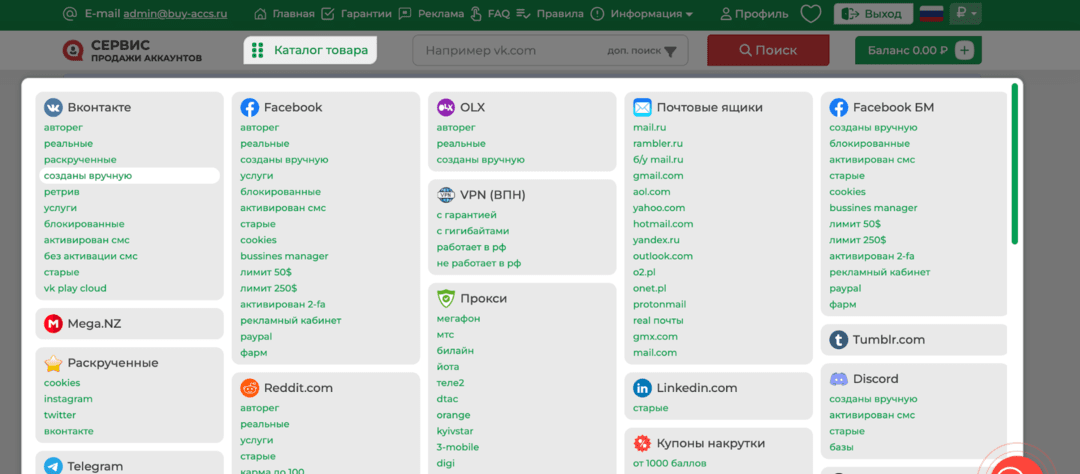Screen dimensions: 1080x474
Task: Click the Linkedin.com logo icon
Action: pos(642,388)
